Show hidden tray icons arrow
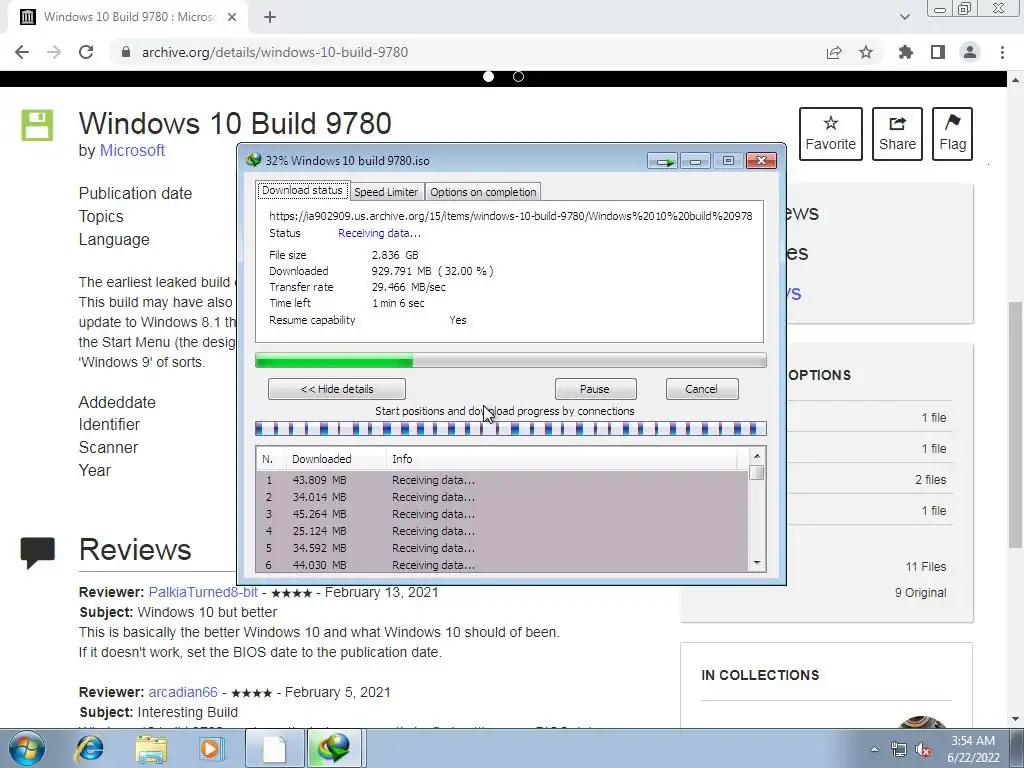The height and width of the screenshot is (768, 1024). tap(874, 750)
